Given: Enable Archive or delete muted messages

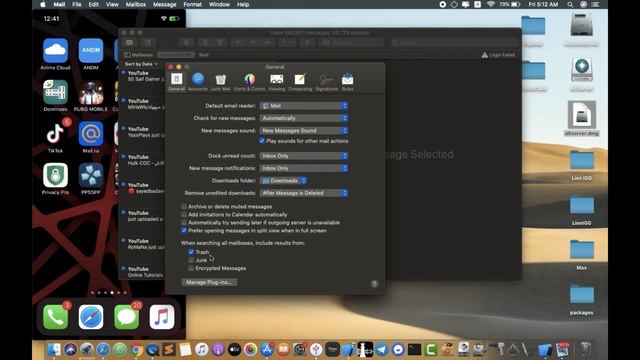Looking at the screenshot, I should (184, 207).
